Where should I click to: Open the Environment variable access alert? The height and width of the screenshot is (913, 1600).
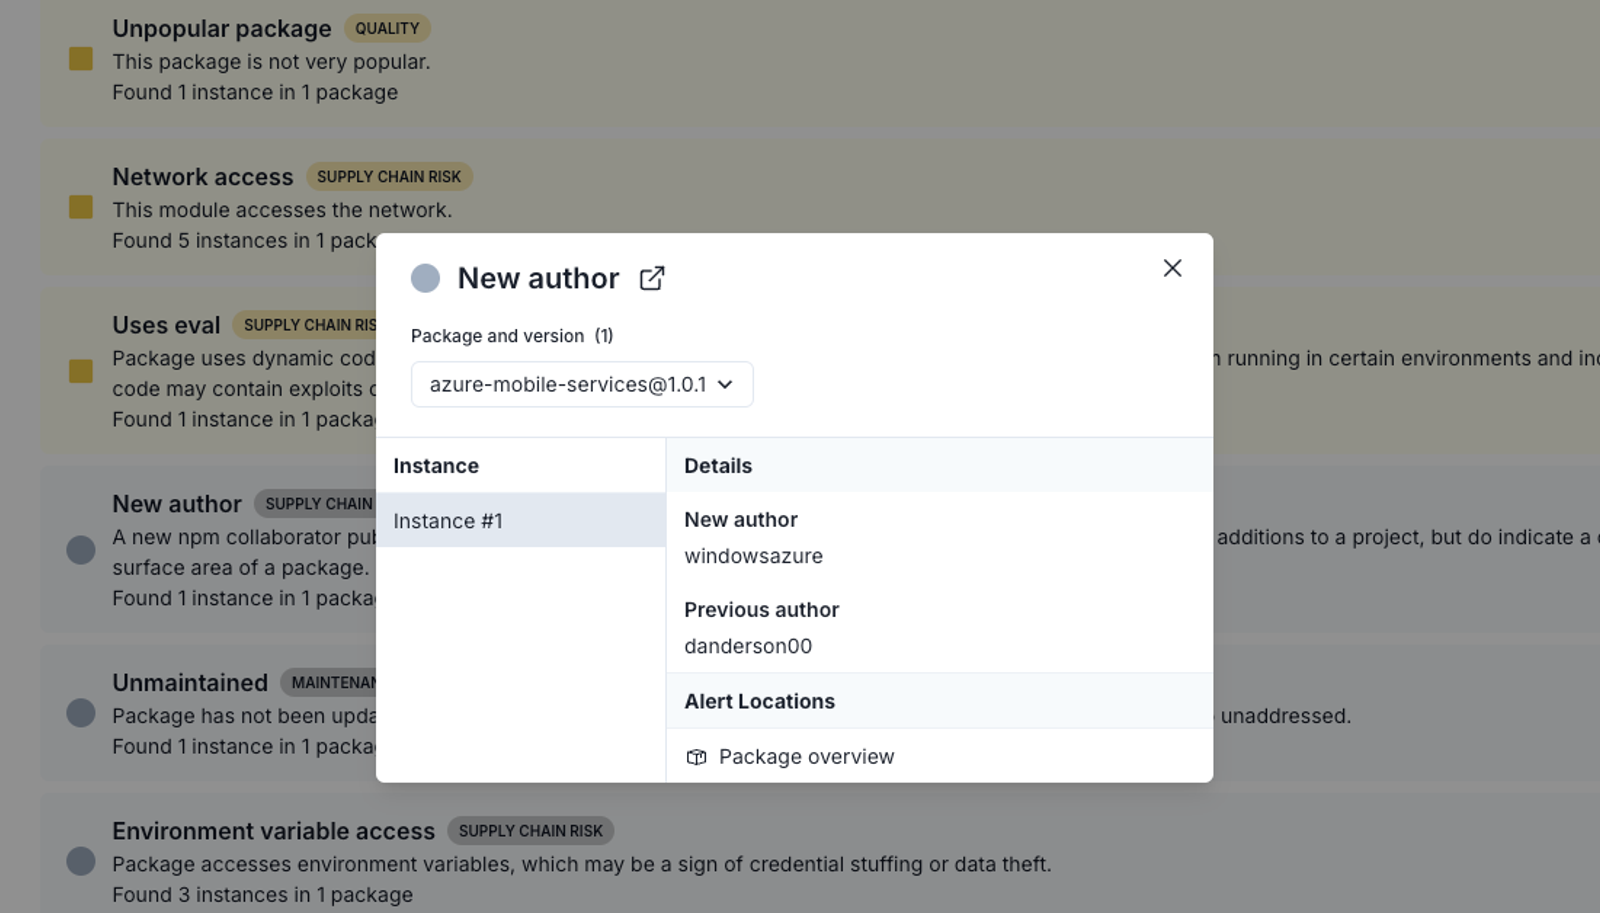click(x=273, y=831)
